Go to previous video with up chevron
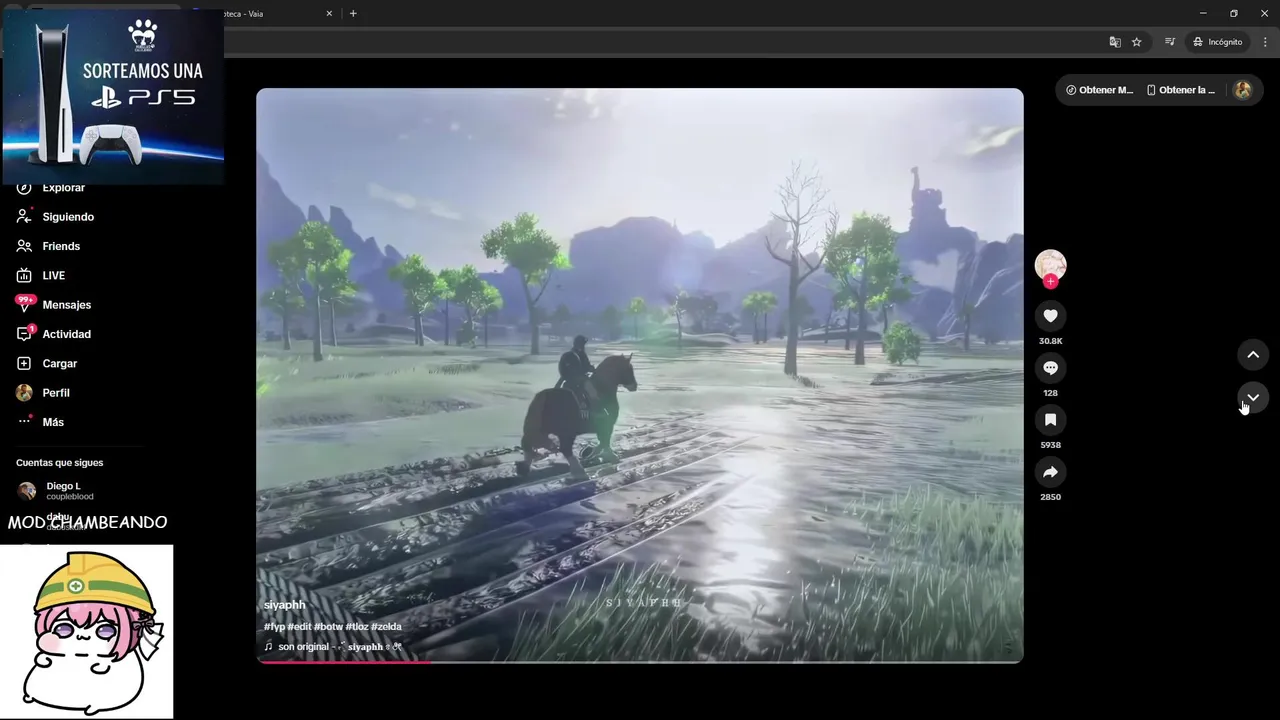 tap(1253, 354)
